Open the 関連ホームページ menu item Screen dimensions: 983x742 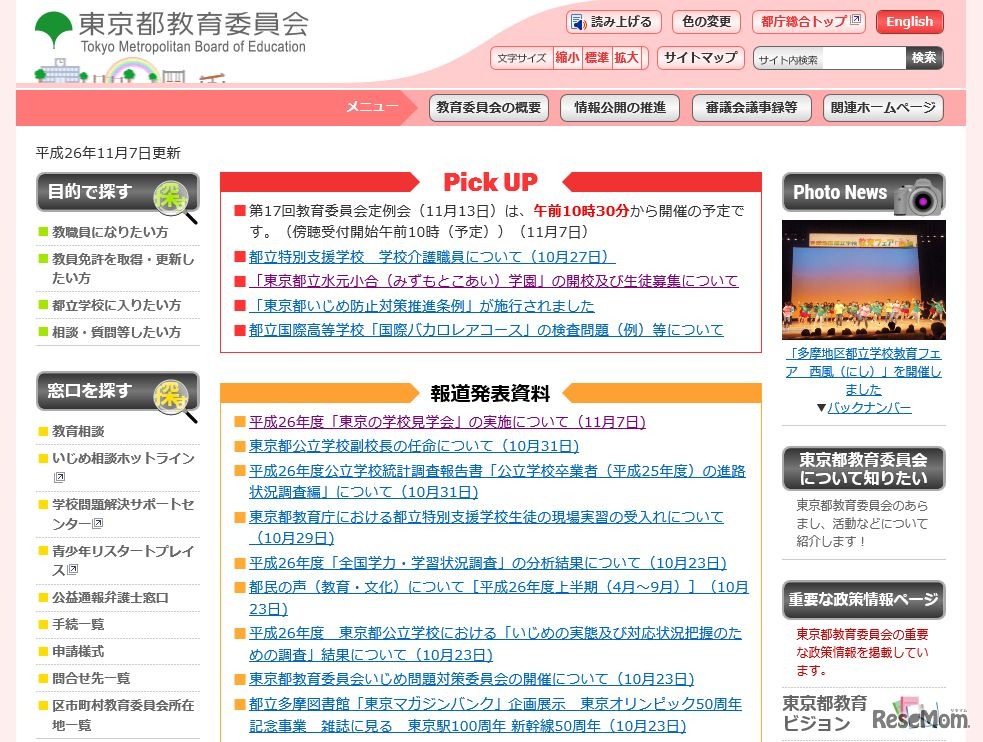pos(884,107)
